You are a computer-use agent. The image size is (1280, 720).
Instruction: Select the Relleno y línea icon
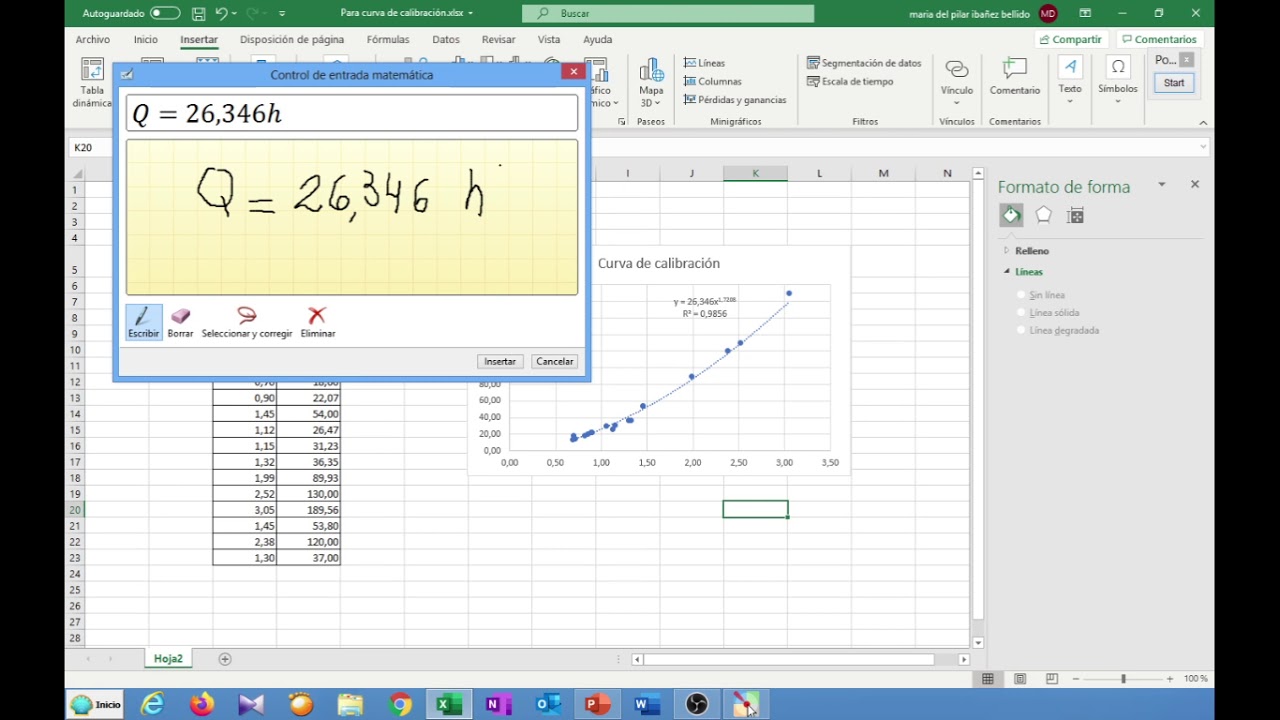(1011, 215)
